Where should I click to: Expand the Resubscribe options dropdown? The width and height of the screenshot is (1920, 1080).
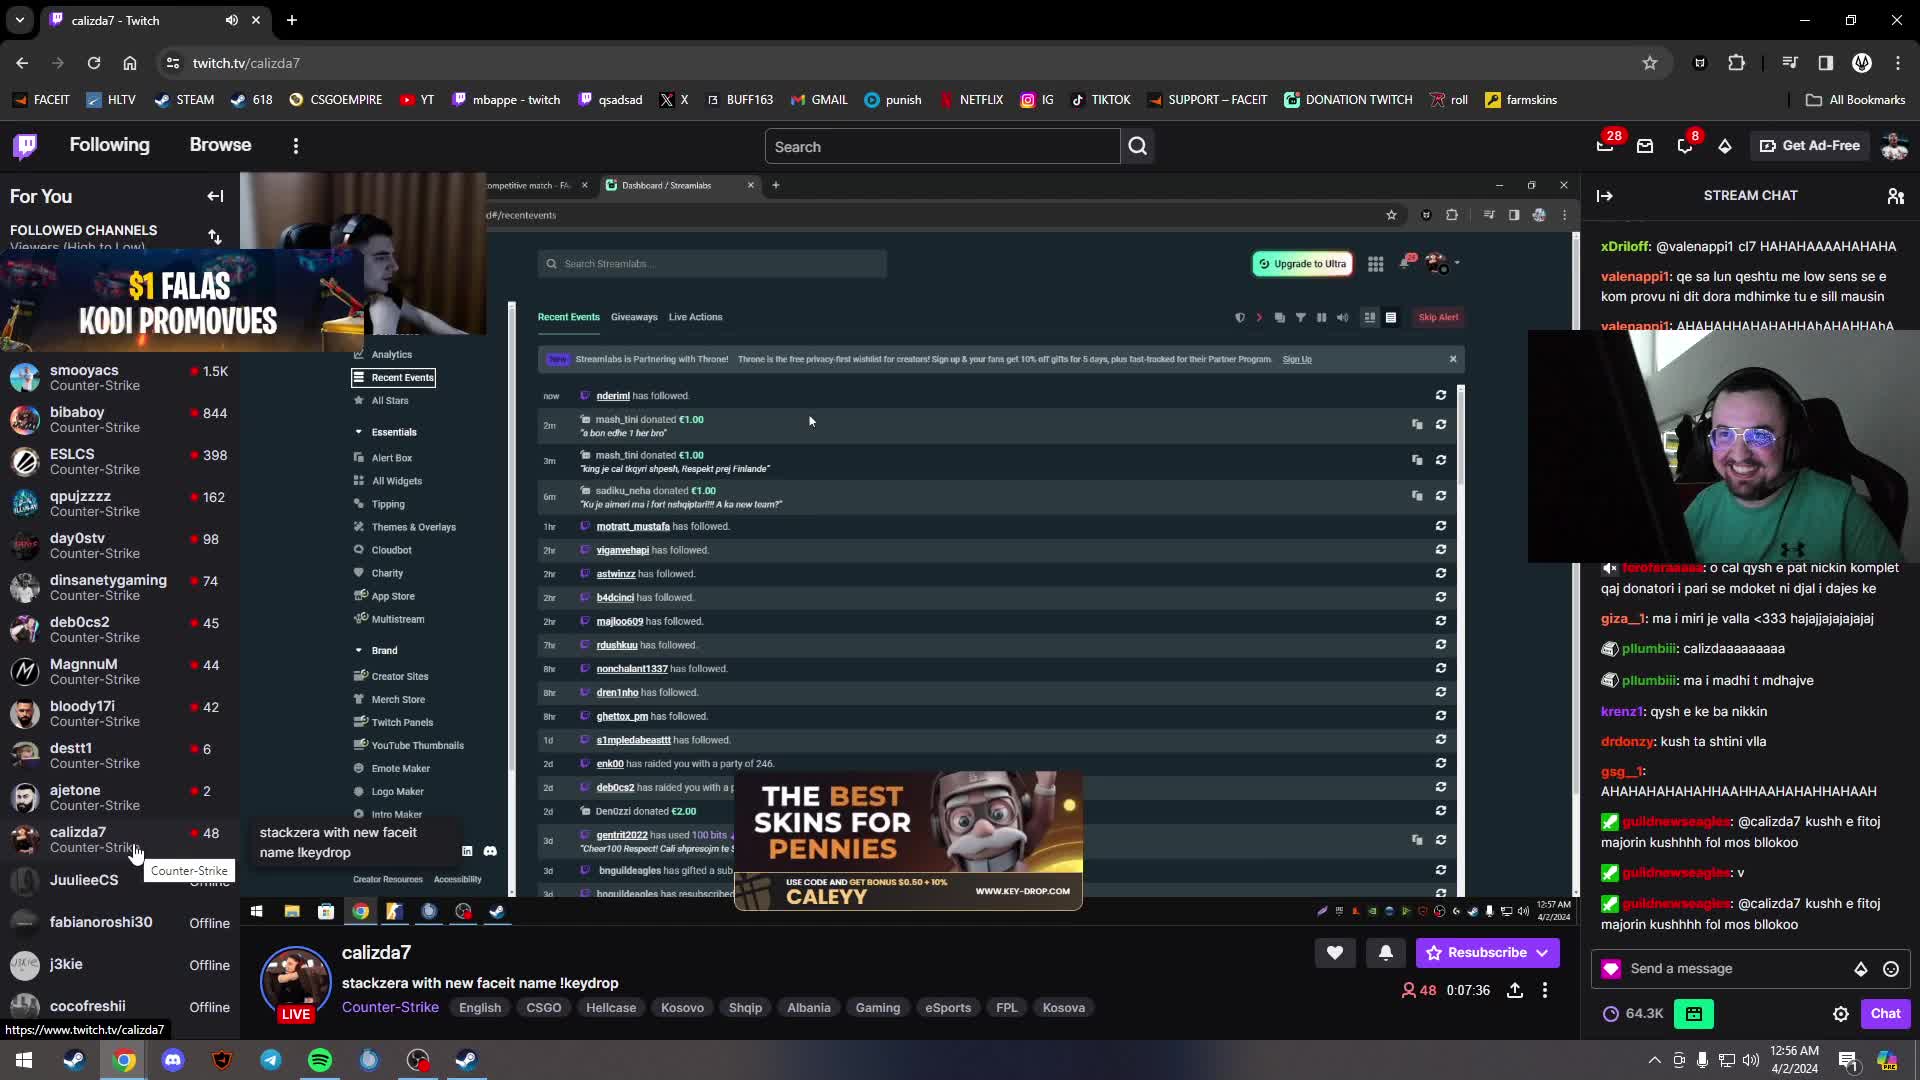[1542, 953]
